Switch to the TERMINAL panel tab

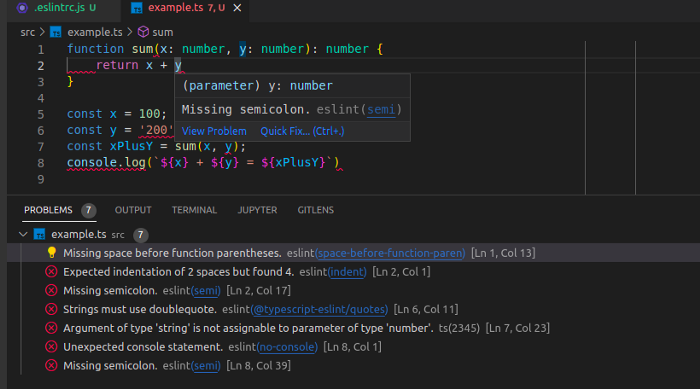tap(194, 210)
